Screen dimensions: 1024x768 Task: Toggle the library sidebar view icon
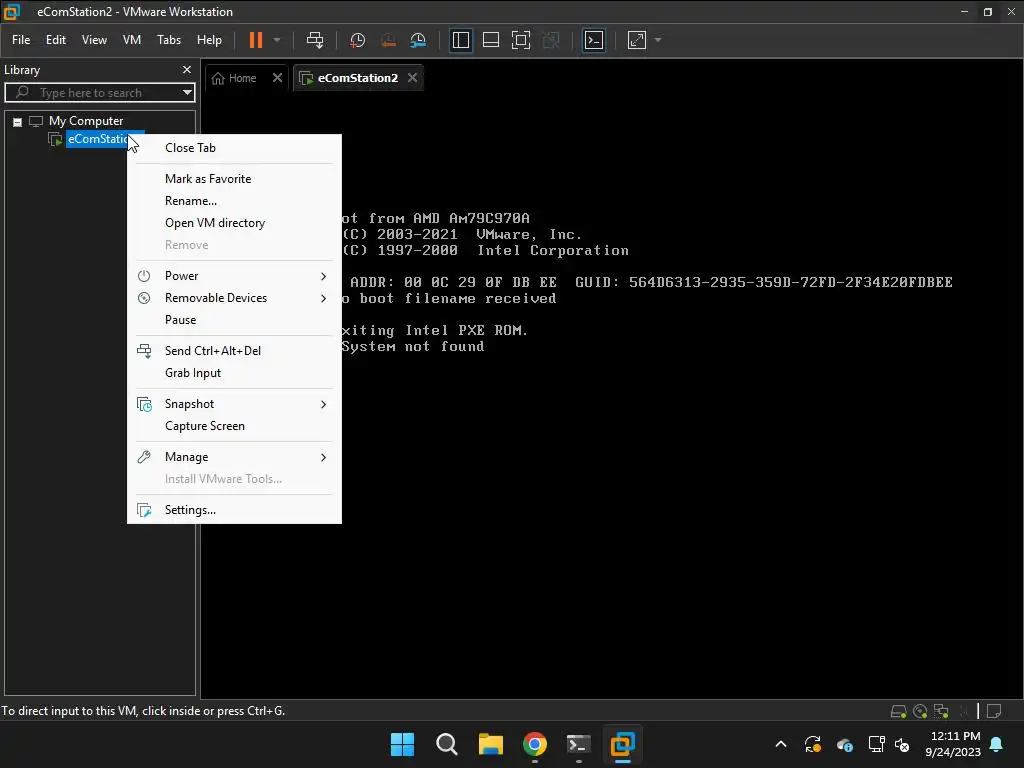460,40
